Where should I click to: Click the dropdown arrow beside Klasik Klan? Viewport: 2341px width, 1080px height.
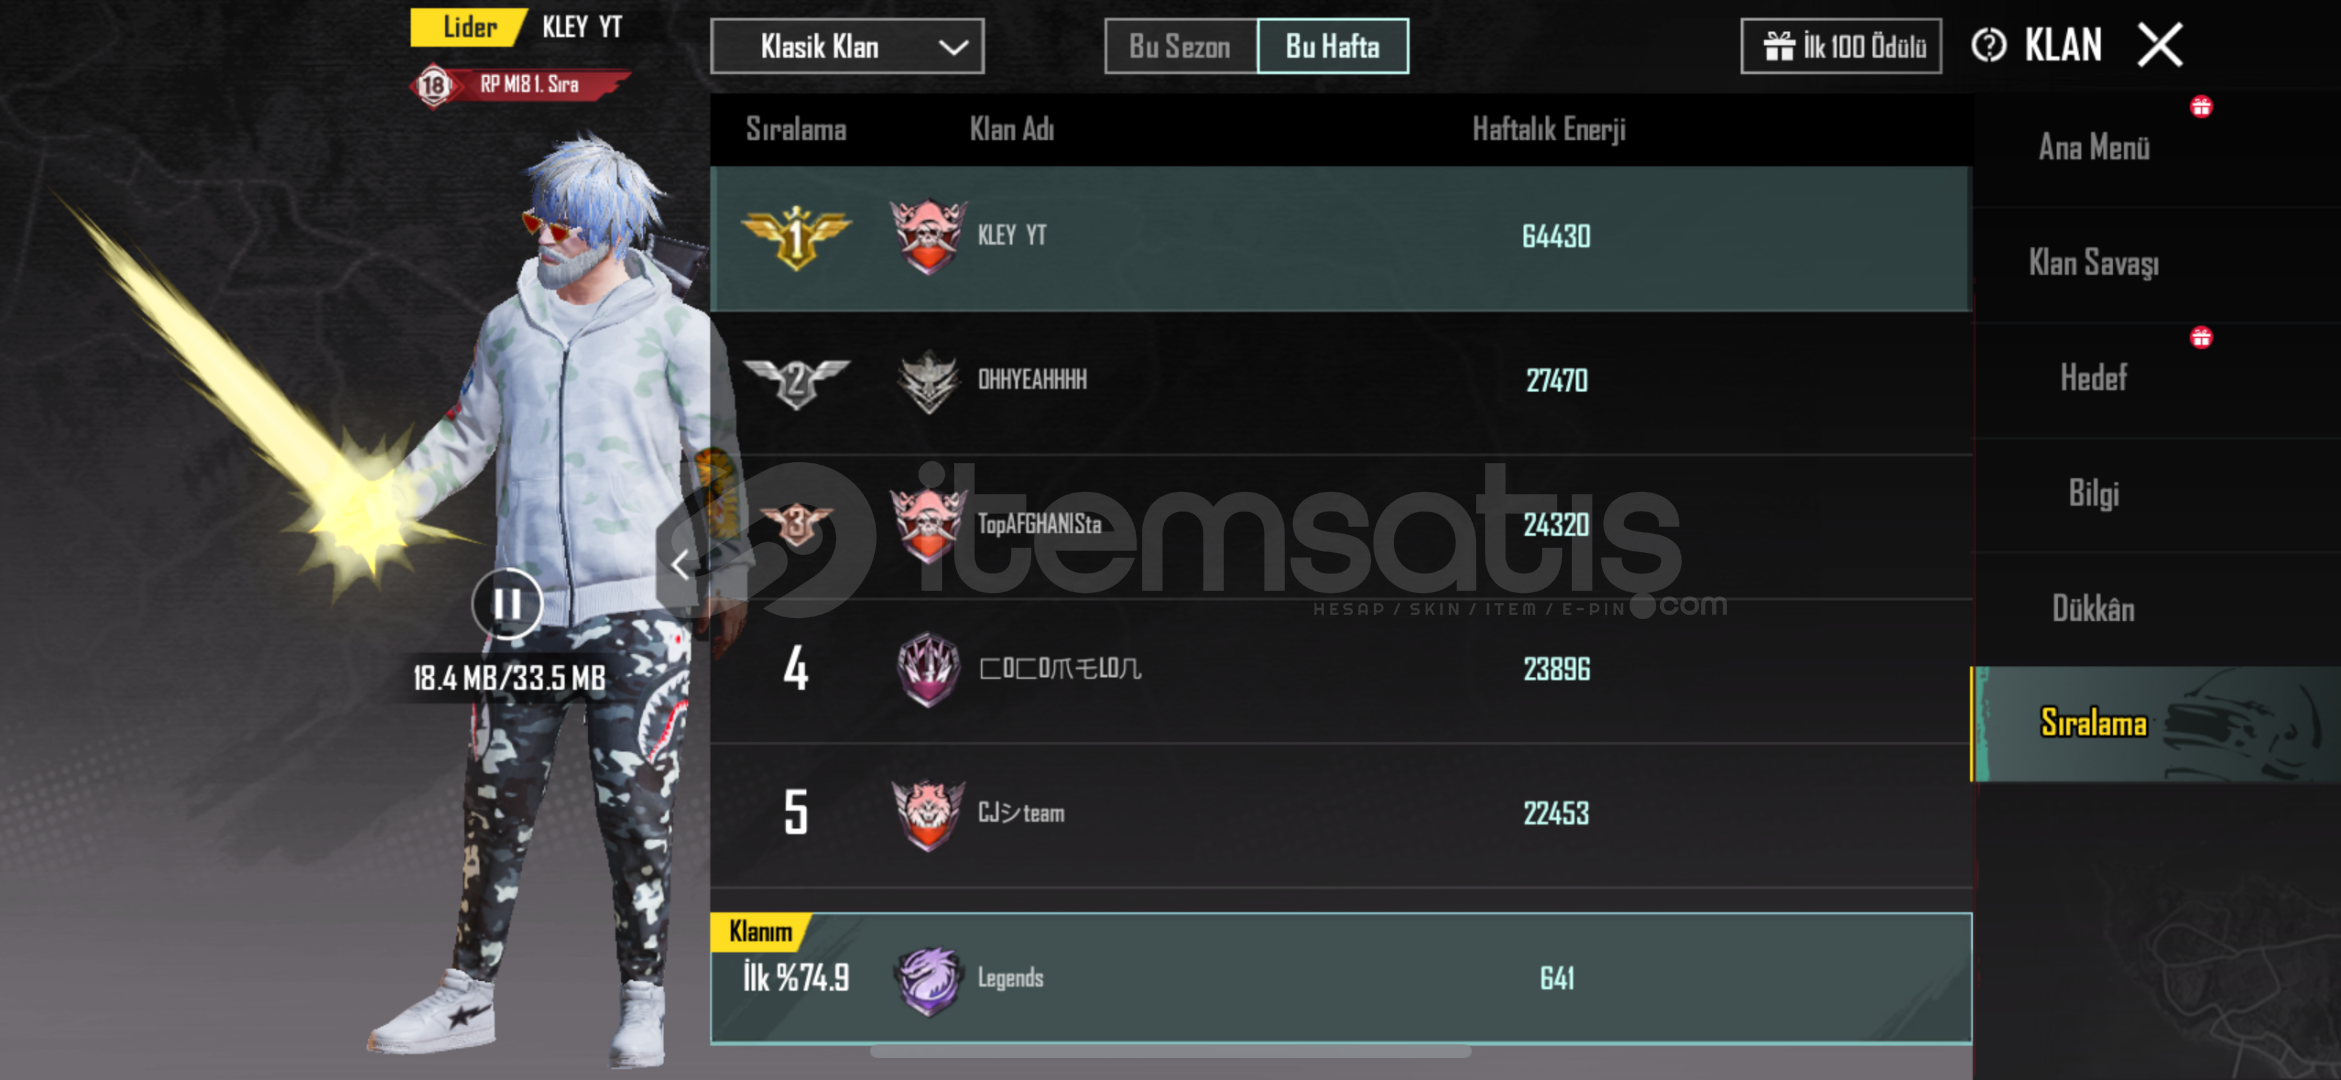click(x=953, y=47)
